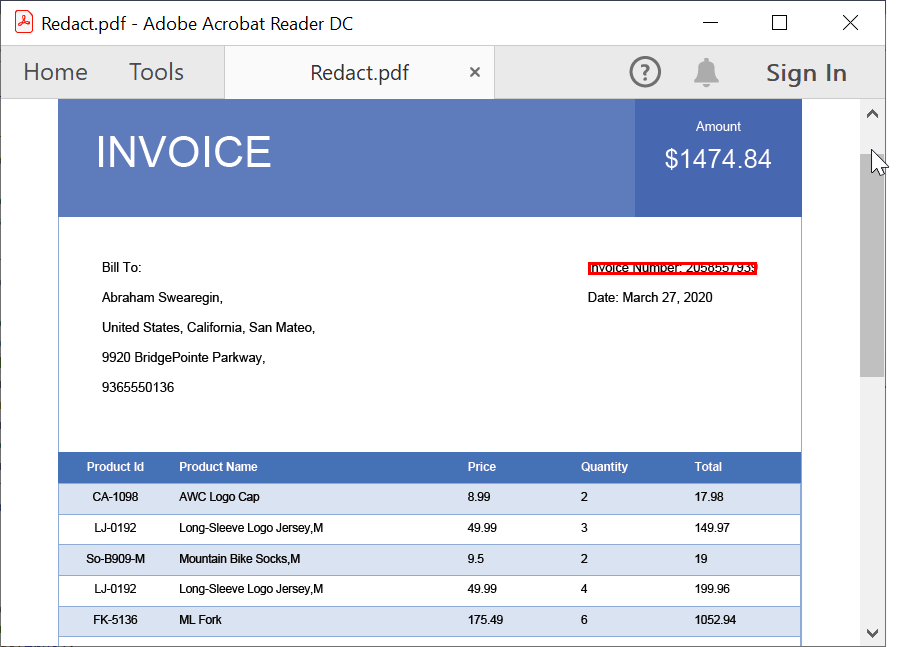Open the Help question mark icon
Viewport: 919px width, 647px height.
coord(645,72)
